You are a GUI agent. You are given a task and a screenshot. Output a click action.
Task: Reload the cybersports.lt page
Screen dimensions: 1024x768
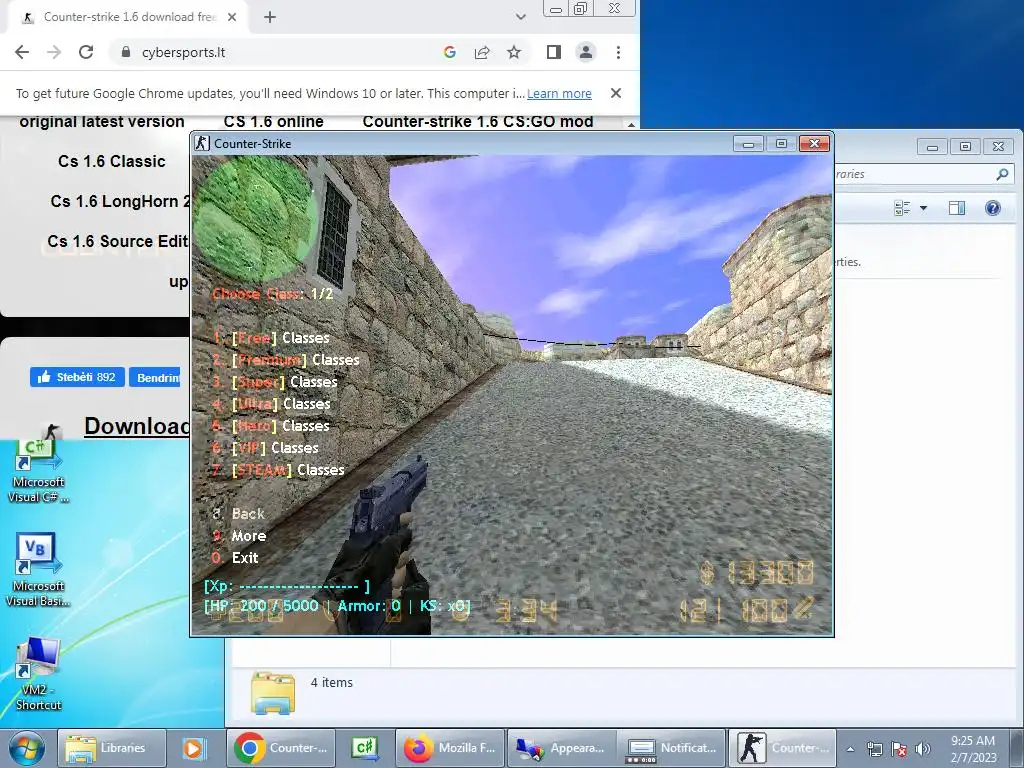(x=86, y=52)
